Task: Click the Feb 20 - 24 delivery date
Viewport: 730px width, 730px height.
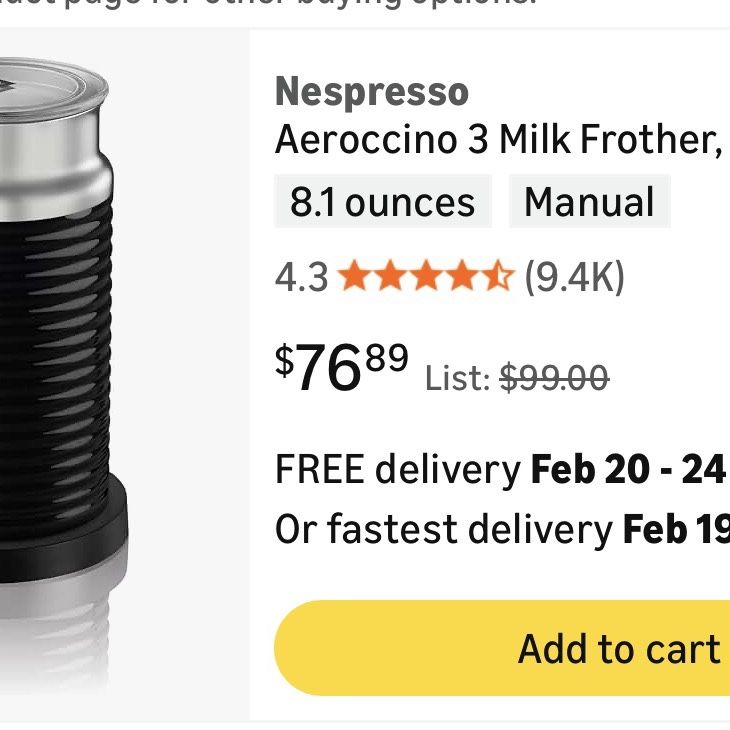Action: click(x=628, y=468)
